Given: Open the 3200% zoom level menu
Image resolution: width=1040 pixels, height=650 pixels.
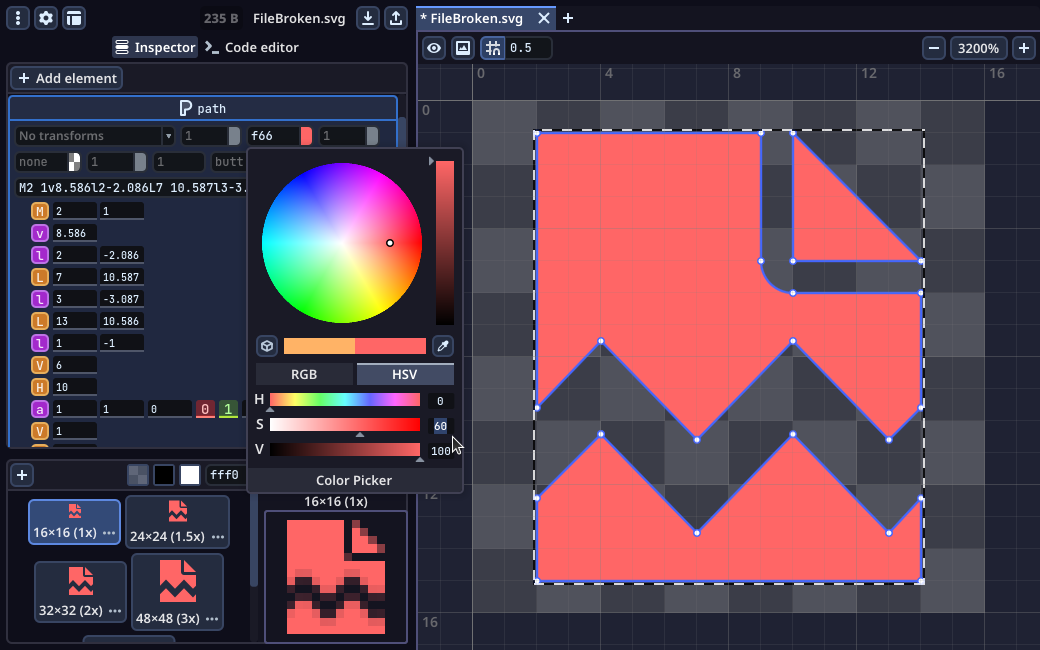Looking at the screenshot, I should [978, 48].
